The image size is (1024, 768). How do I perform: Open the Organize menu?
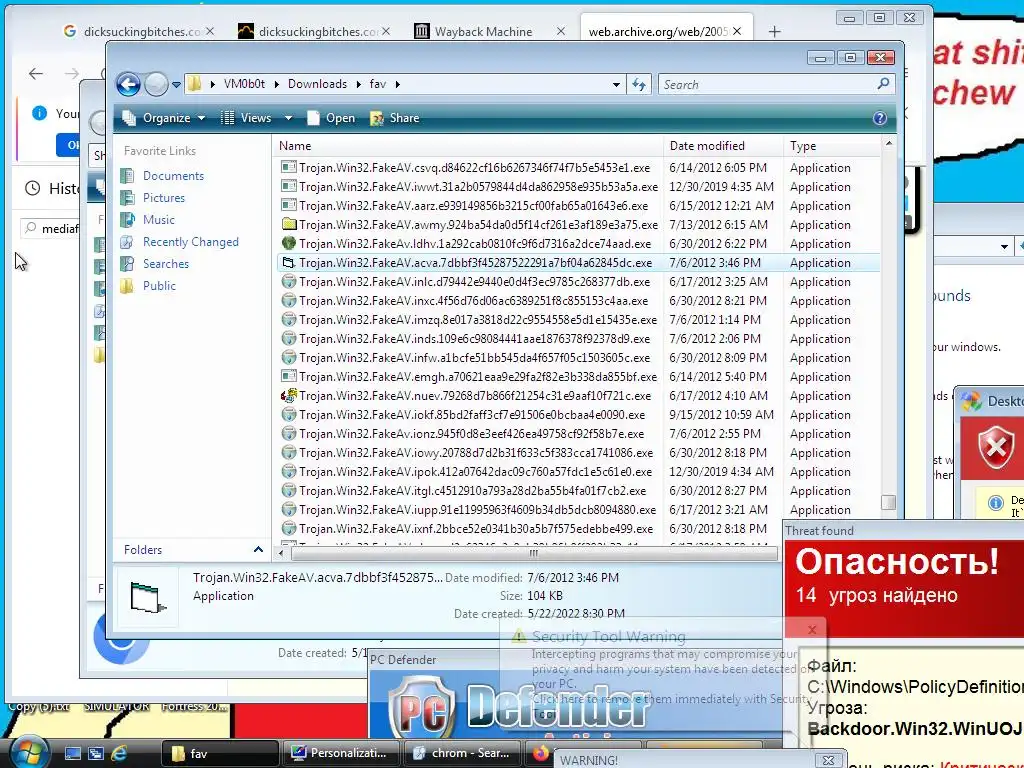164,118
